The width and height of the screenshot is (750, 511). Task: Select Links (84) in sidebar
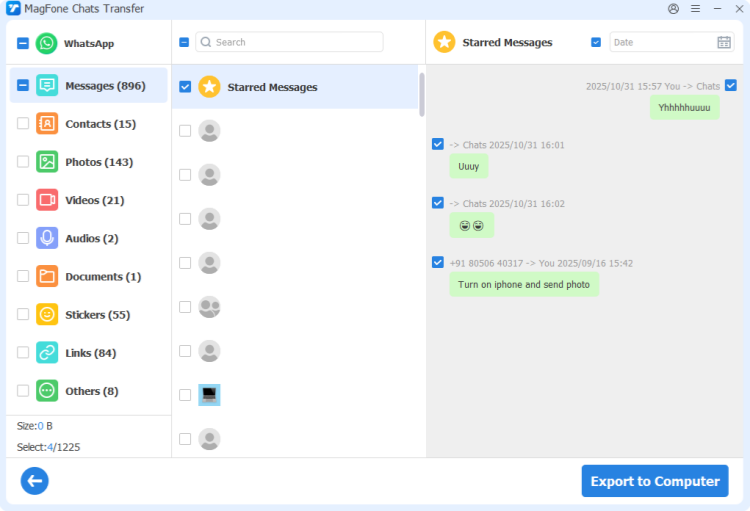[x=88, y=353]
